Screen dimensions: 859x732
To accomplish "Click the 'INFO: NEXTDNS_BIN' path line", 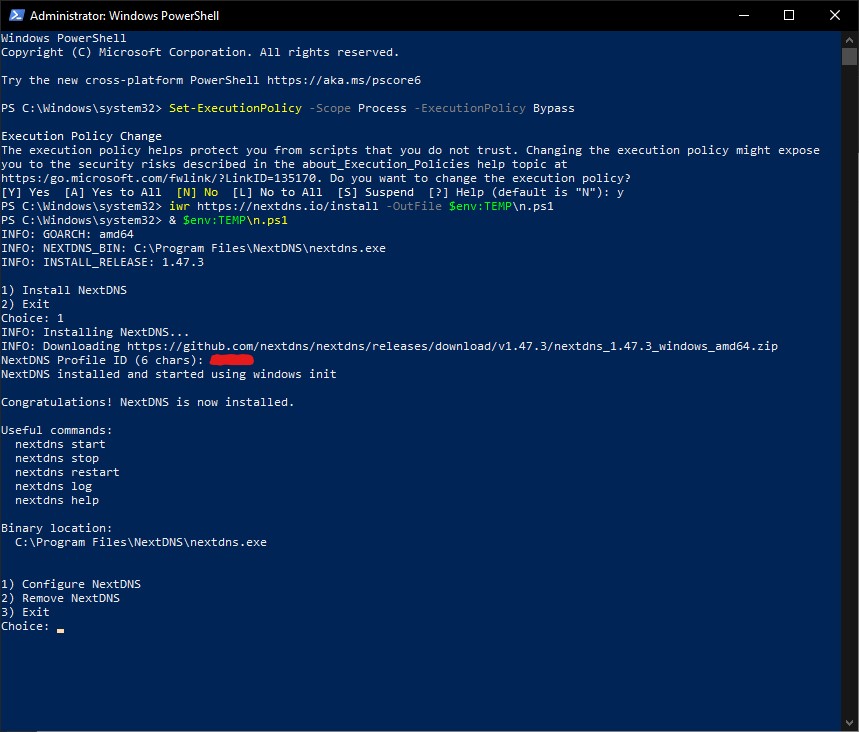I will coord(193,248).
